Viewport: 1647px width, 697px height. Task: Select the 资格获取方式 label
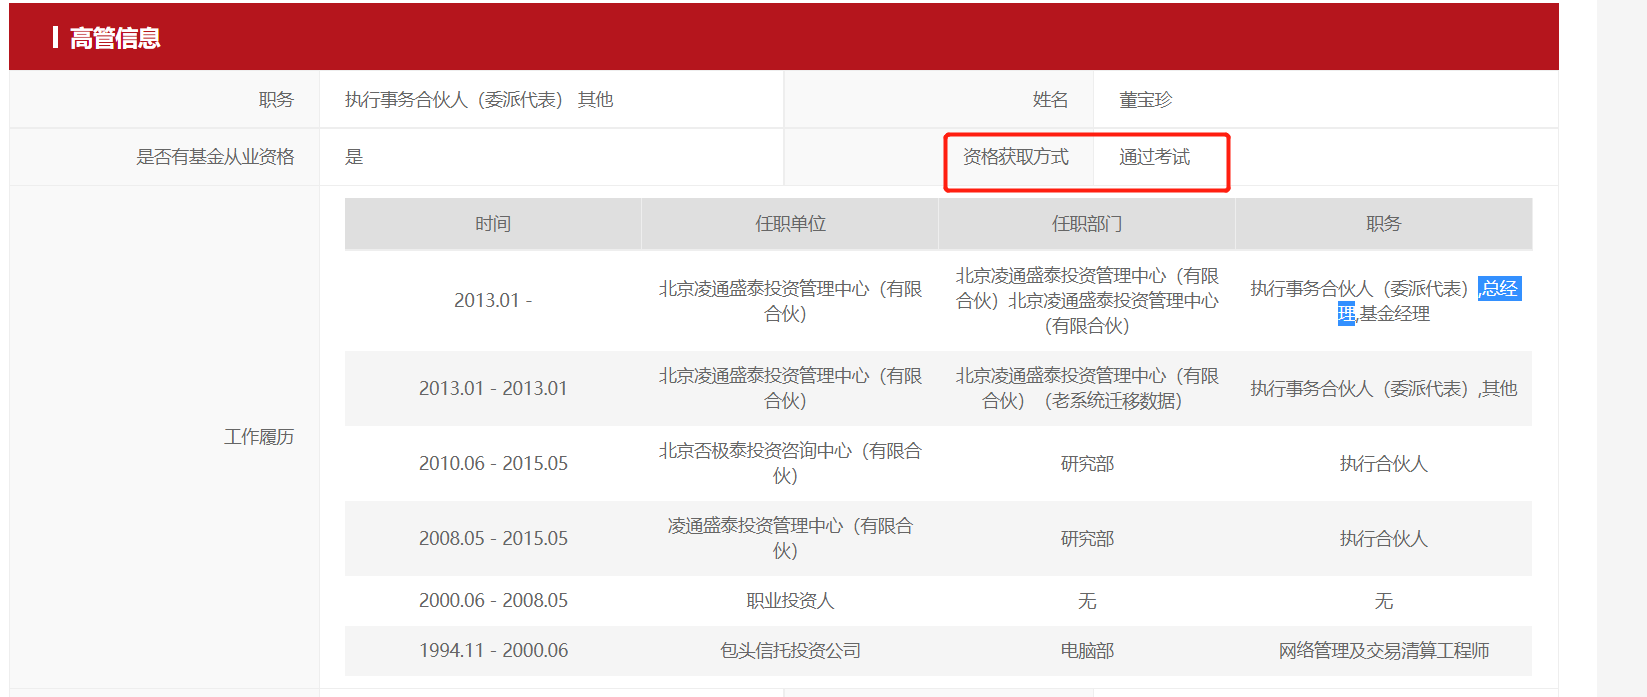tap(1015, 157)
